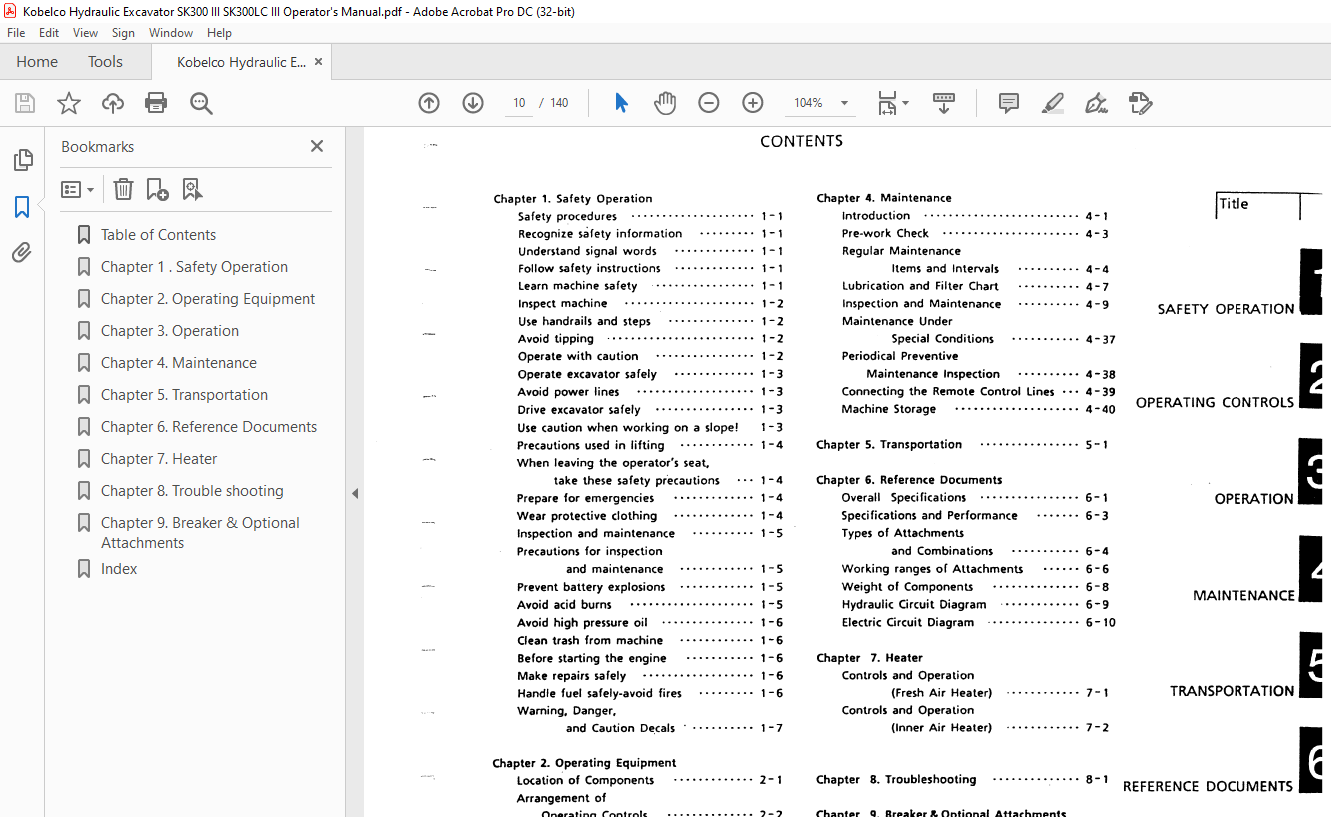Zoom out with the minus circle icon
The height and width of the screenshot is (817, 1331).
(x=709, y=103)
